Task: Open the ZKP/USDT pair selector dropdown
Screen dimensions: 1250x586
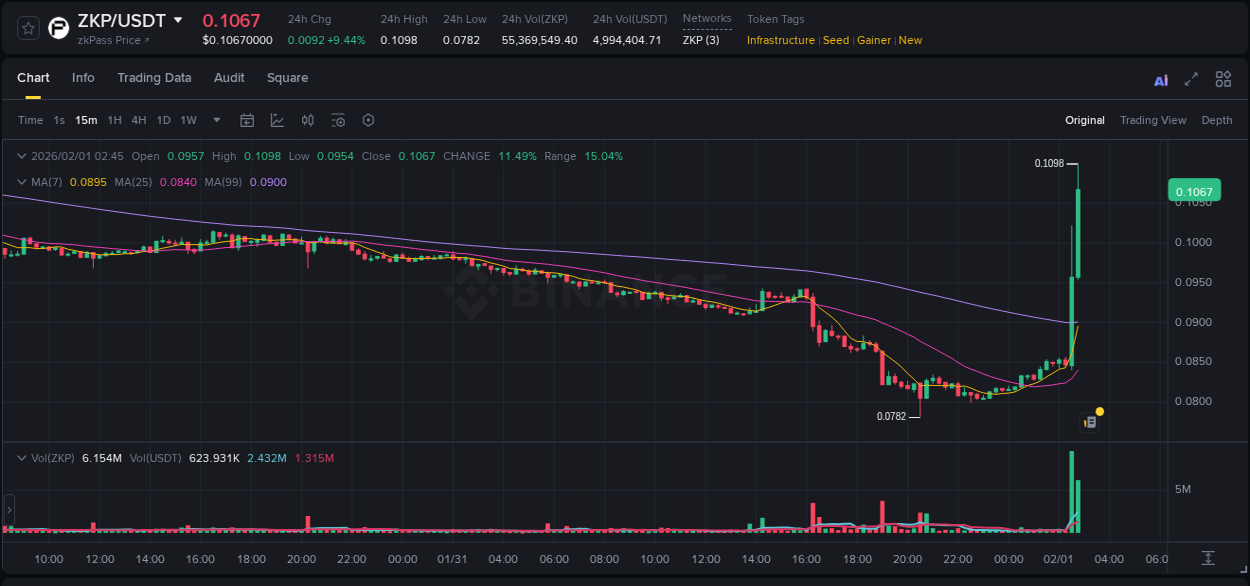Action: point(180,19)
